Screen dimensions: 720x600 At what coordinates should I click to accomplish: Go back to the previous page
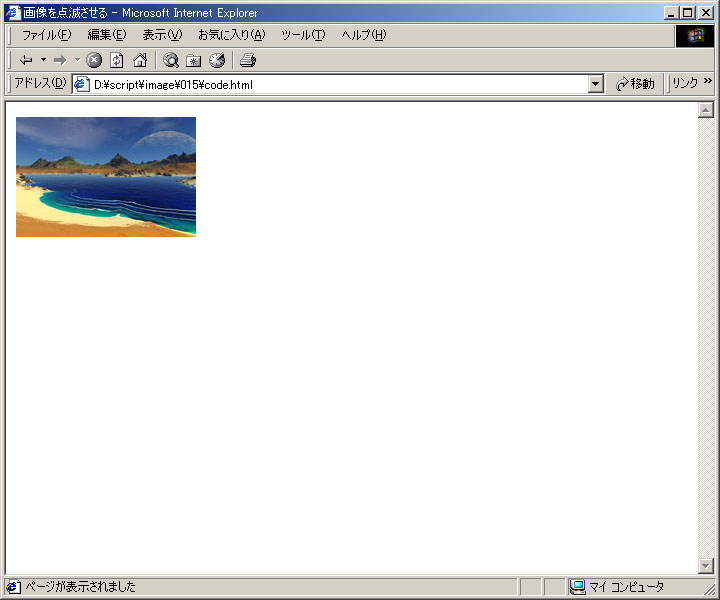(x=26, y=60)
